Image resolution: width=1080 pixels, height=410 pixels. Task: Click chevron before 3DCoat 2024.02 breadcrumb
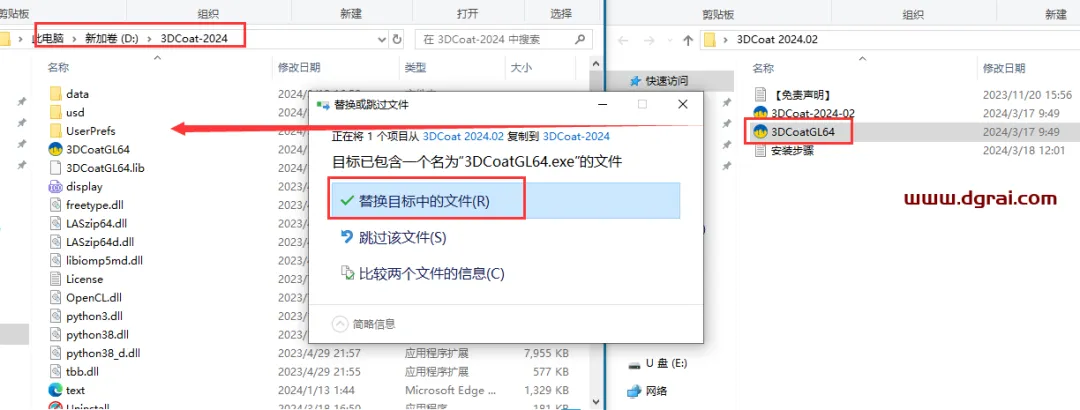tap(727, 40)
